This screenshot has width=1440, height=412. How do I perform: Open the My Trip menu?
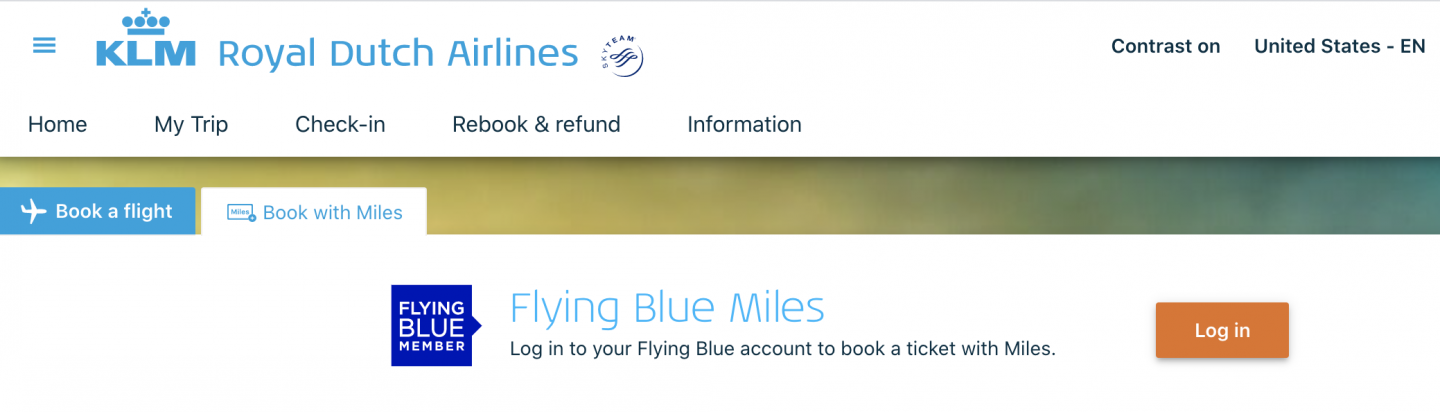click(x=191, y=125)
